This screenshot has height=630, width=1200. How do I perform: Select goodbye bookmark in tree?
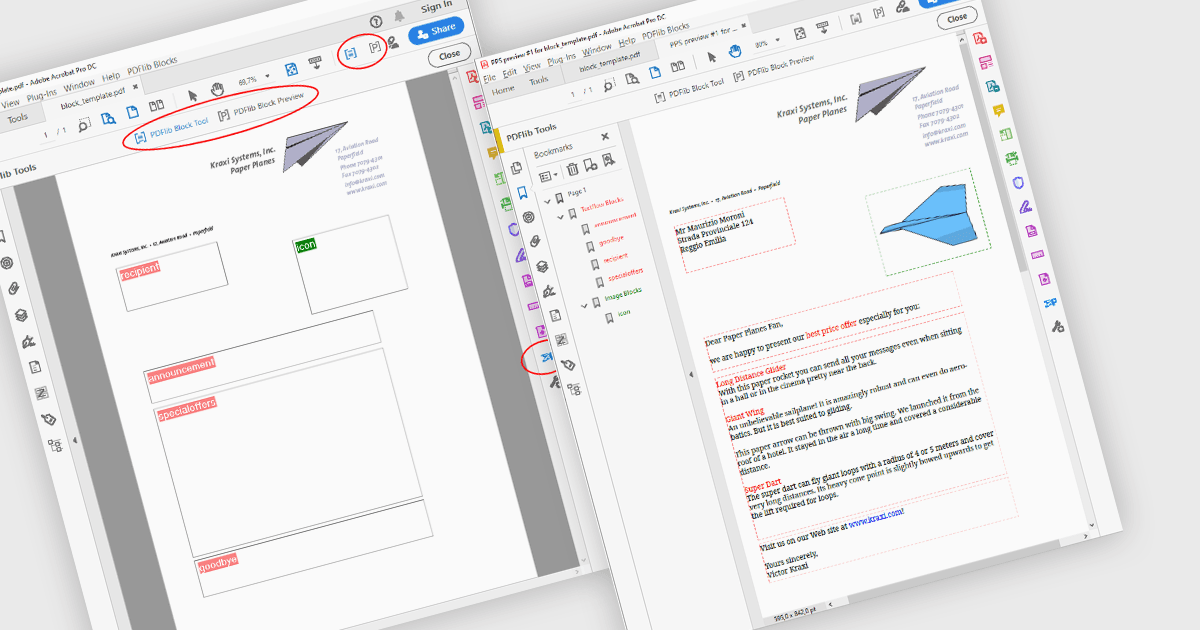point(611,241)
